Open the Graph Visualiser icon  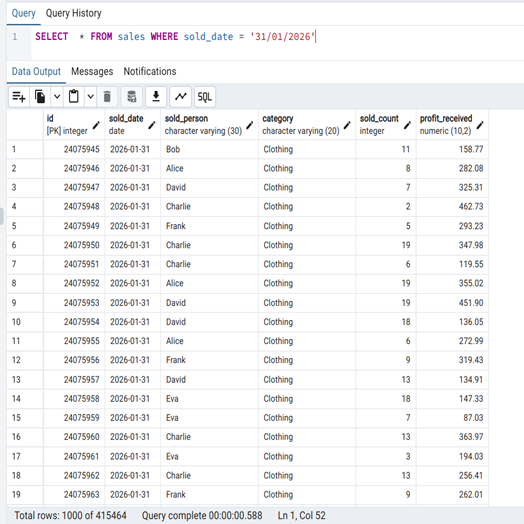coord(180,97)
